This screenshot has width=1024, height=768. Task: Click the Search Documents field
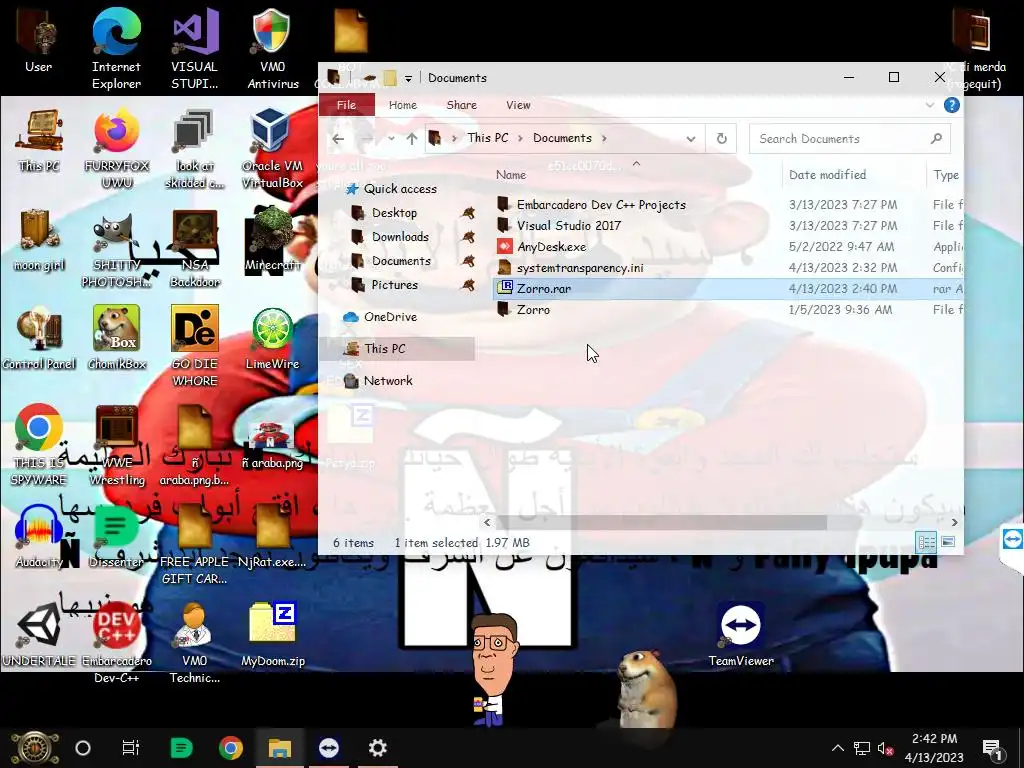pyautogui.click(x=849, y=138)
